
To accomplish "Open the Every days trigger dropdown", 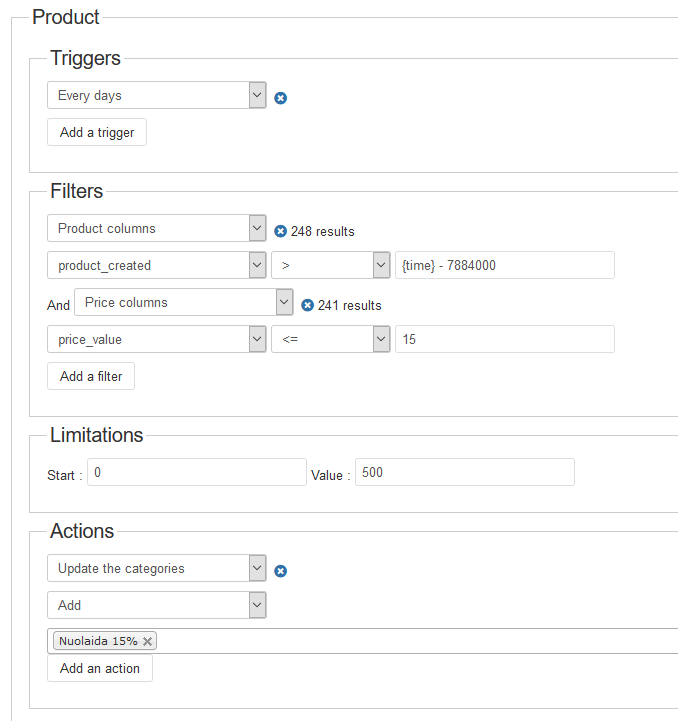I will 157,95.
